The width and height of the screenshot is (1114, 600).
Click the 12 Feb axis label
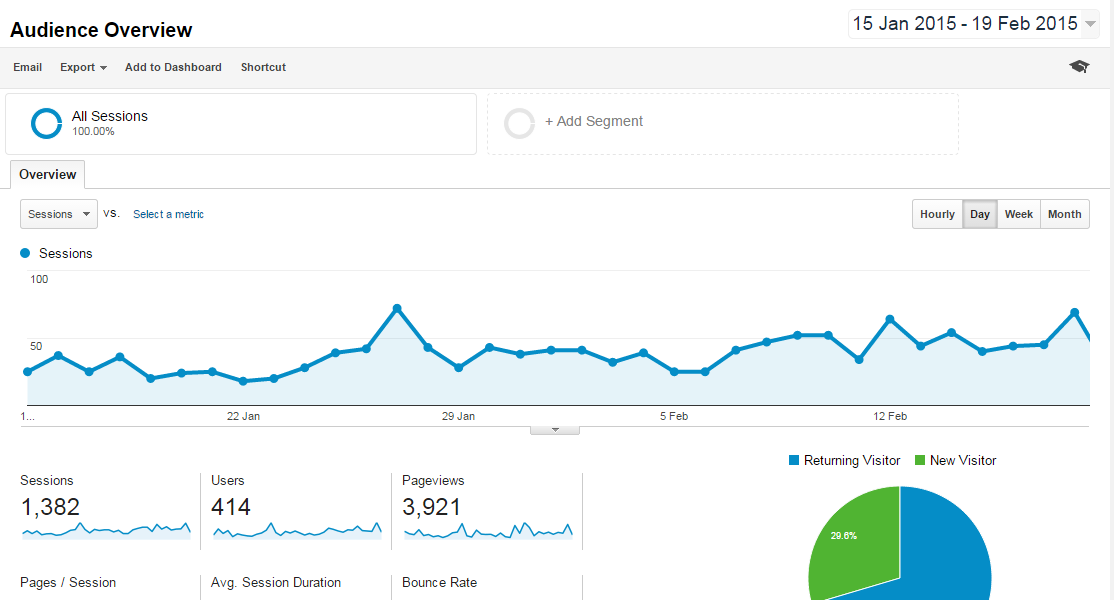click(890, 416)
